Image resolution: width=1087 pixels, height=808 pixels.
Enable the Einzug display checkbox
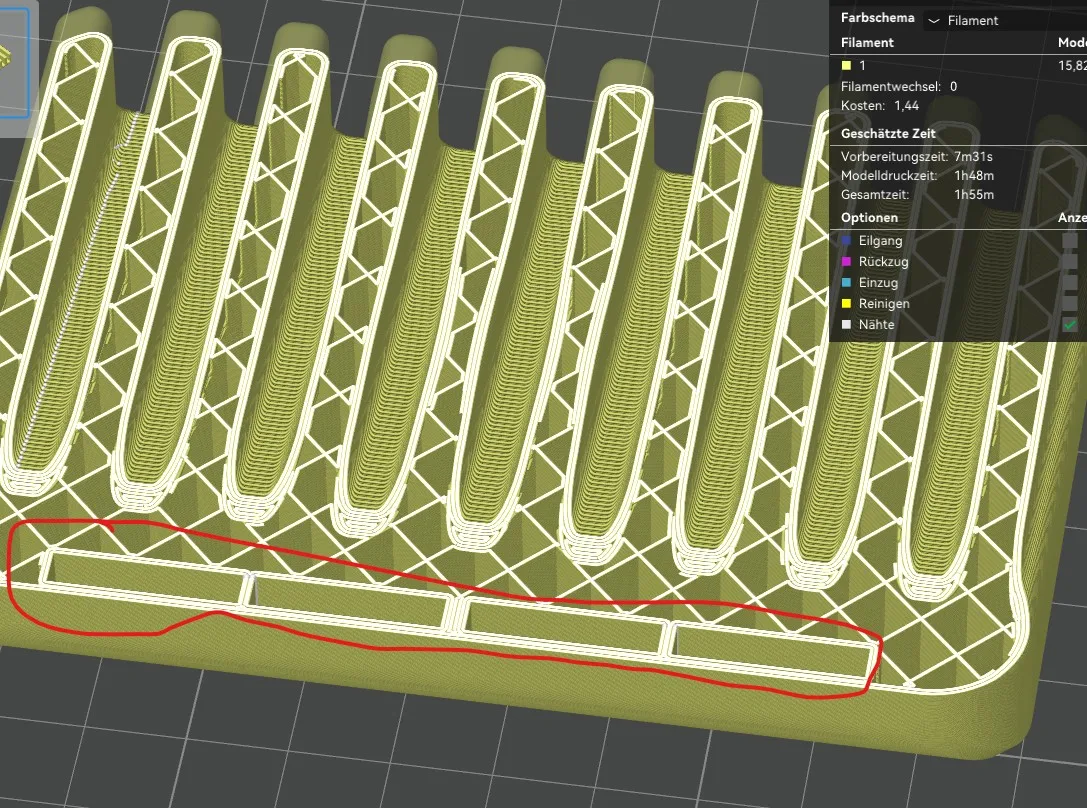(1070, 283)
